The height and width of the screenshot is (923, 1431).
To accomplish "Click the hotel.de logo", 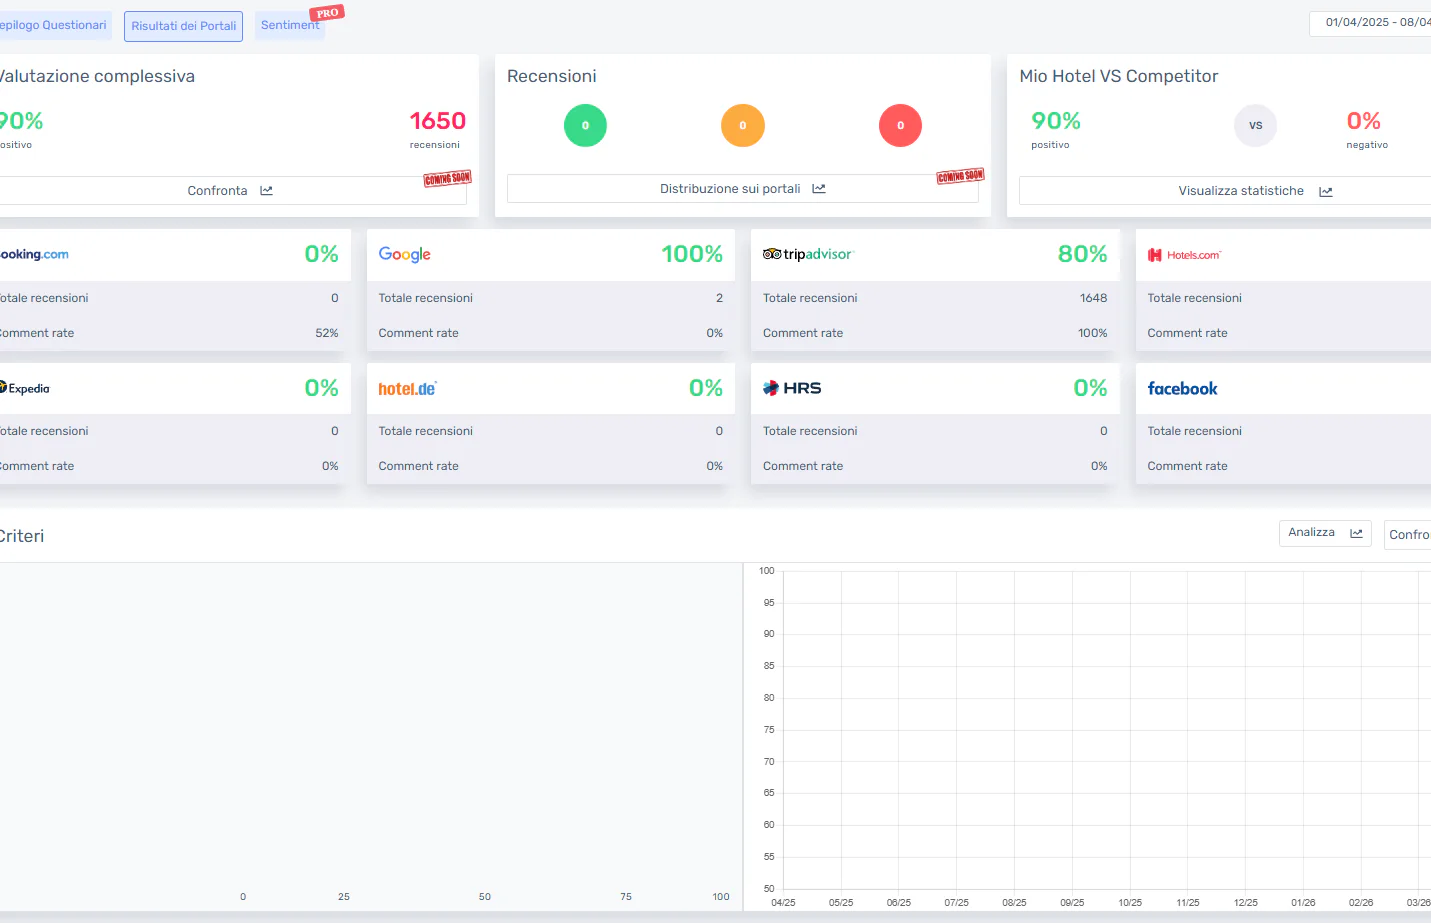I will pyautogui.click(x=406, y=388).
